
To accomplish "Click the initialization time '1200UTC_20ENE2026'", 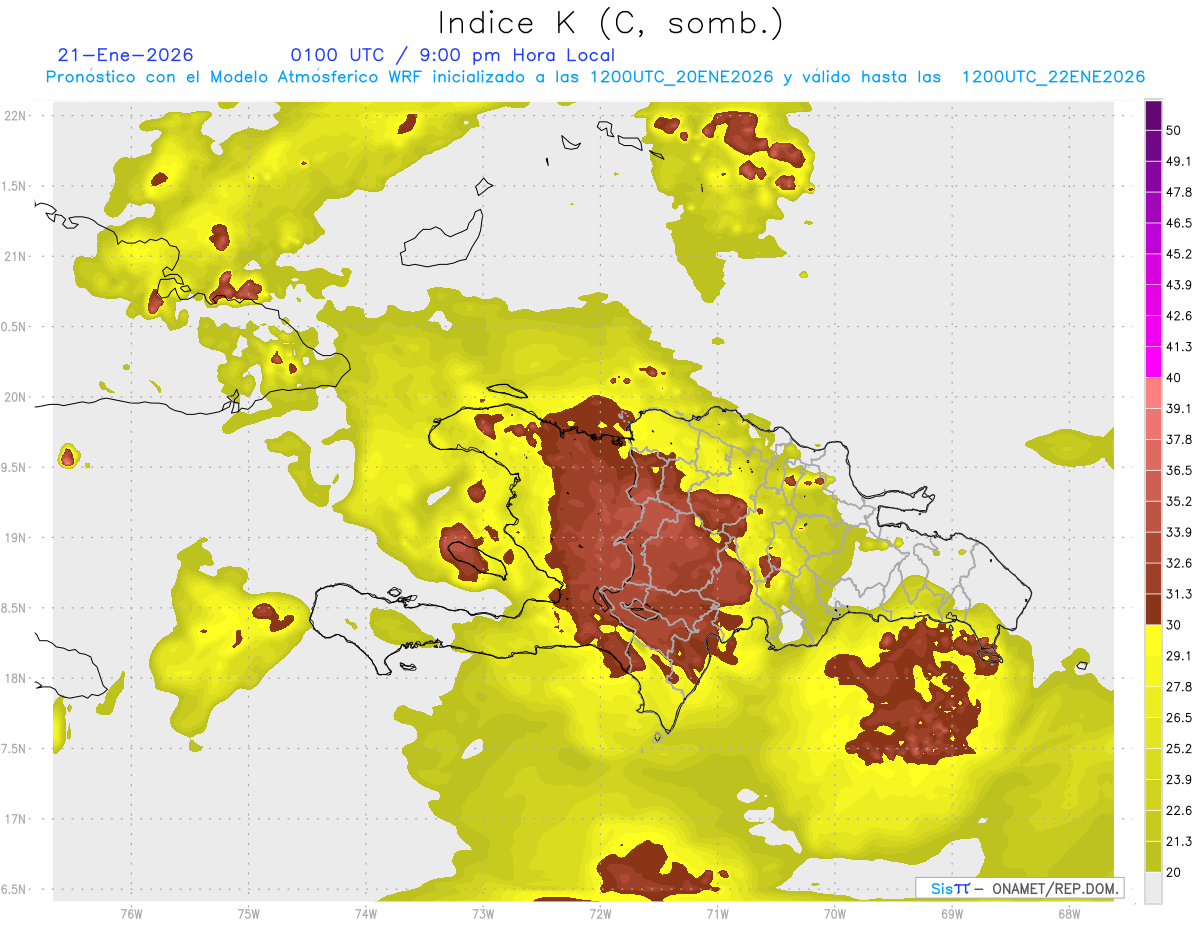I will point(681,77).
